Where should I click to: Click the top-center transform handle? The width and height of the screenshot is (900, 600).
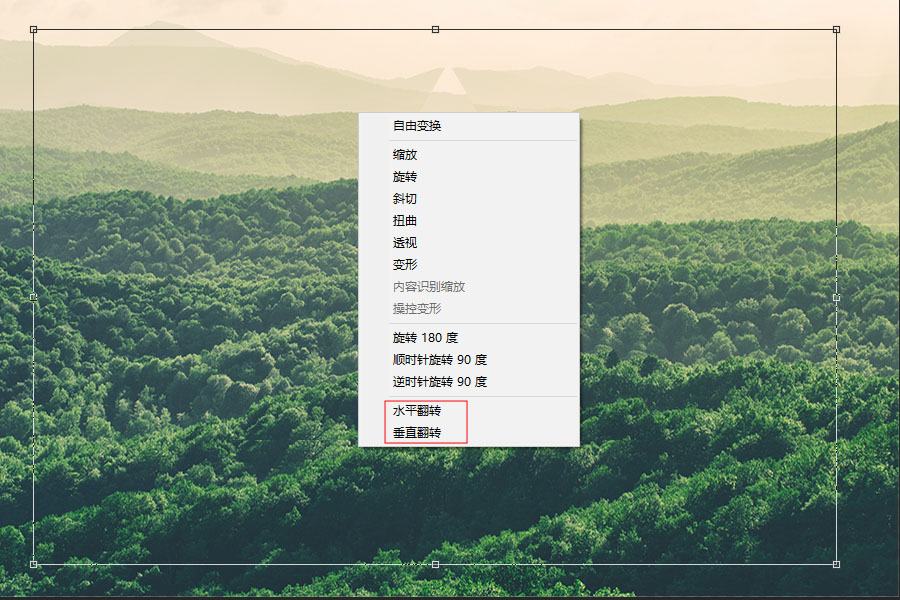click(435, 29)
